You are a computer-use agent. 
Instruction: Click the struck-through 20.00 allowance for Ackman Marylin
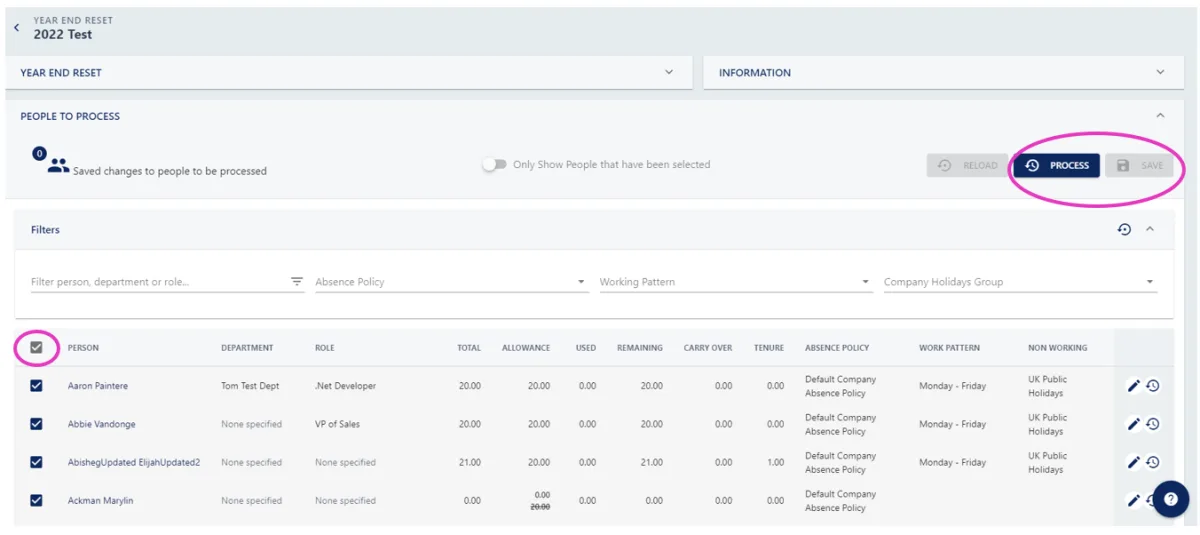pos(542,507)
